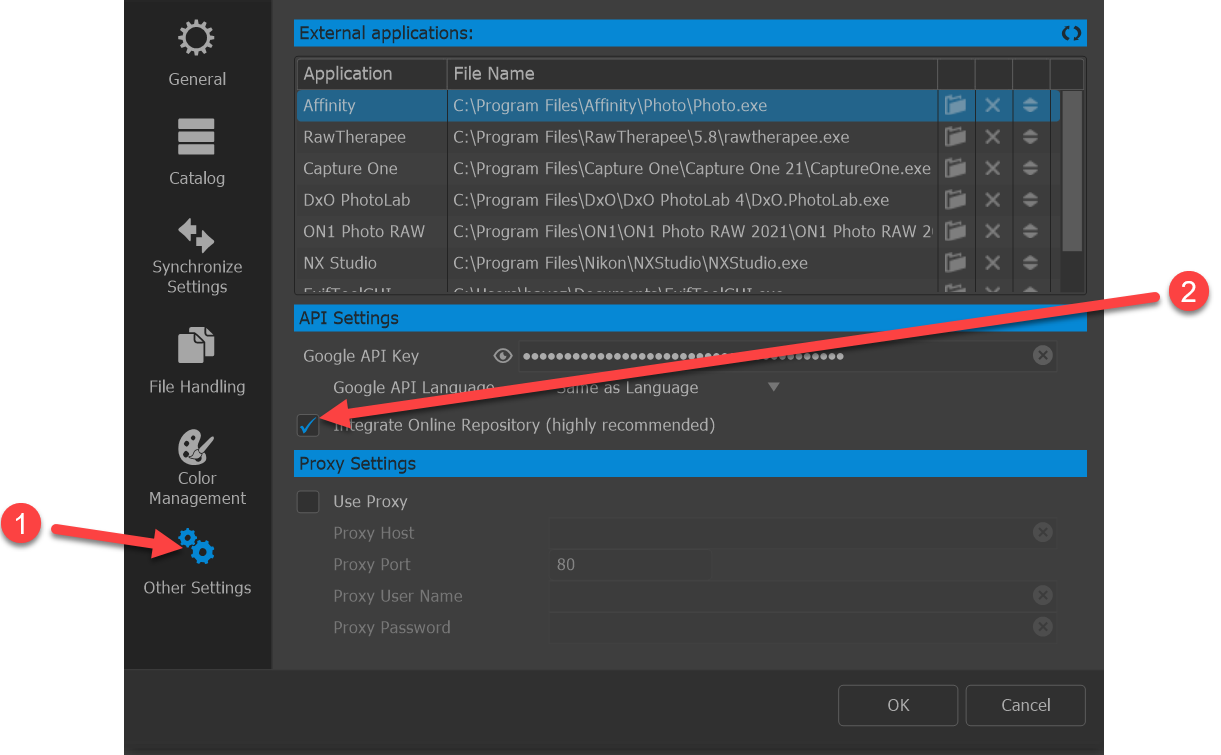The width and height of the screenshot is (1221, 755).
Task: Click the reorder icon for Capture One
Action: point(1030,168)
